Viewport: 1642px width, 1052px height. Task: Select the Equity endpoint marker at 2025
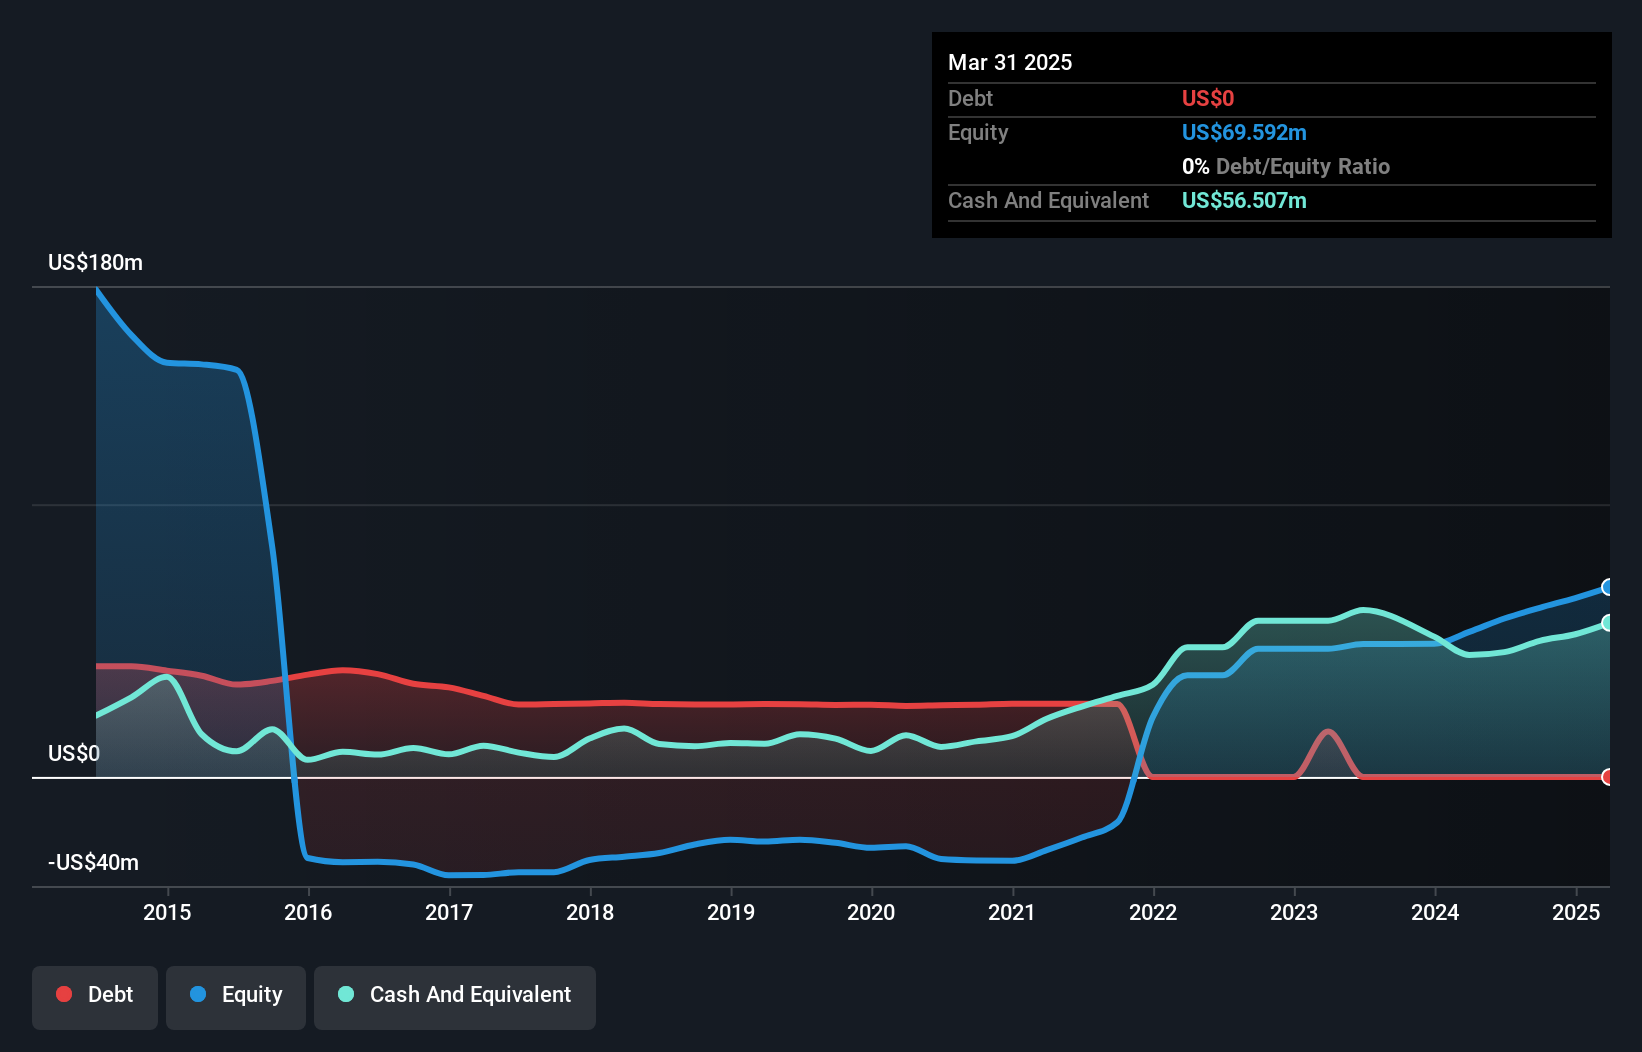[1607, 587]
